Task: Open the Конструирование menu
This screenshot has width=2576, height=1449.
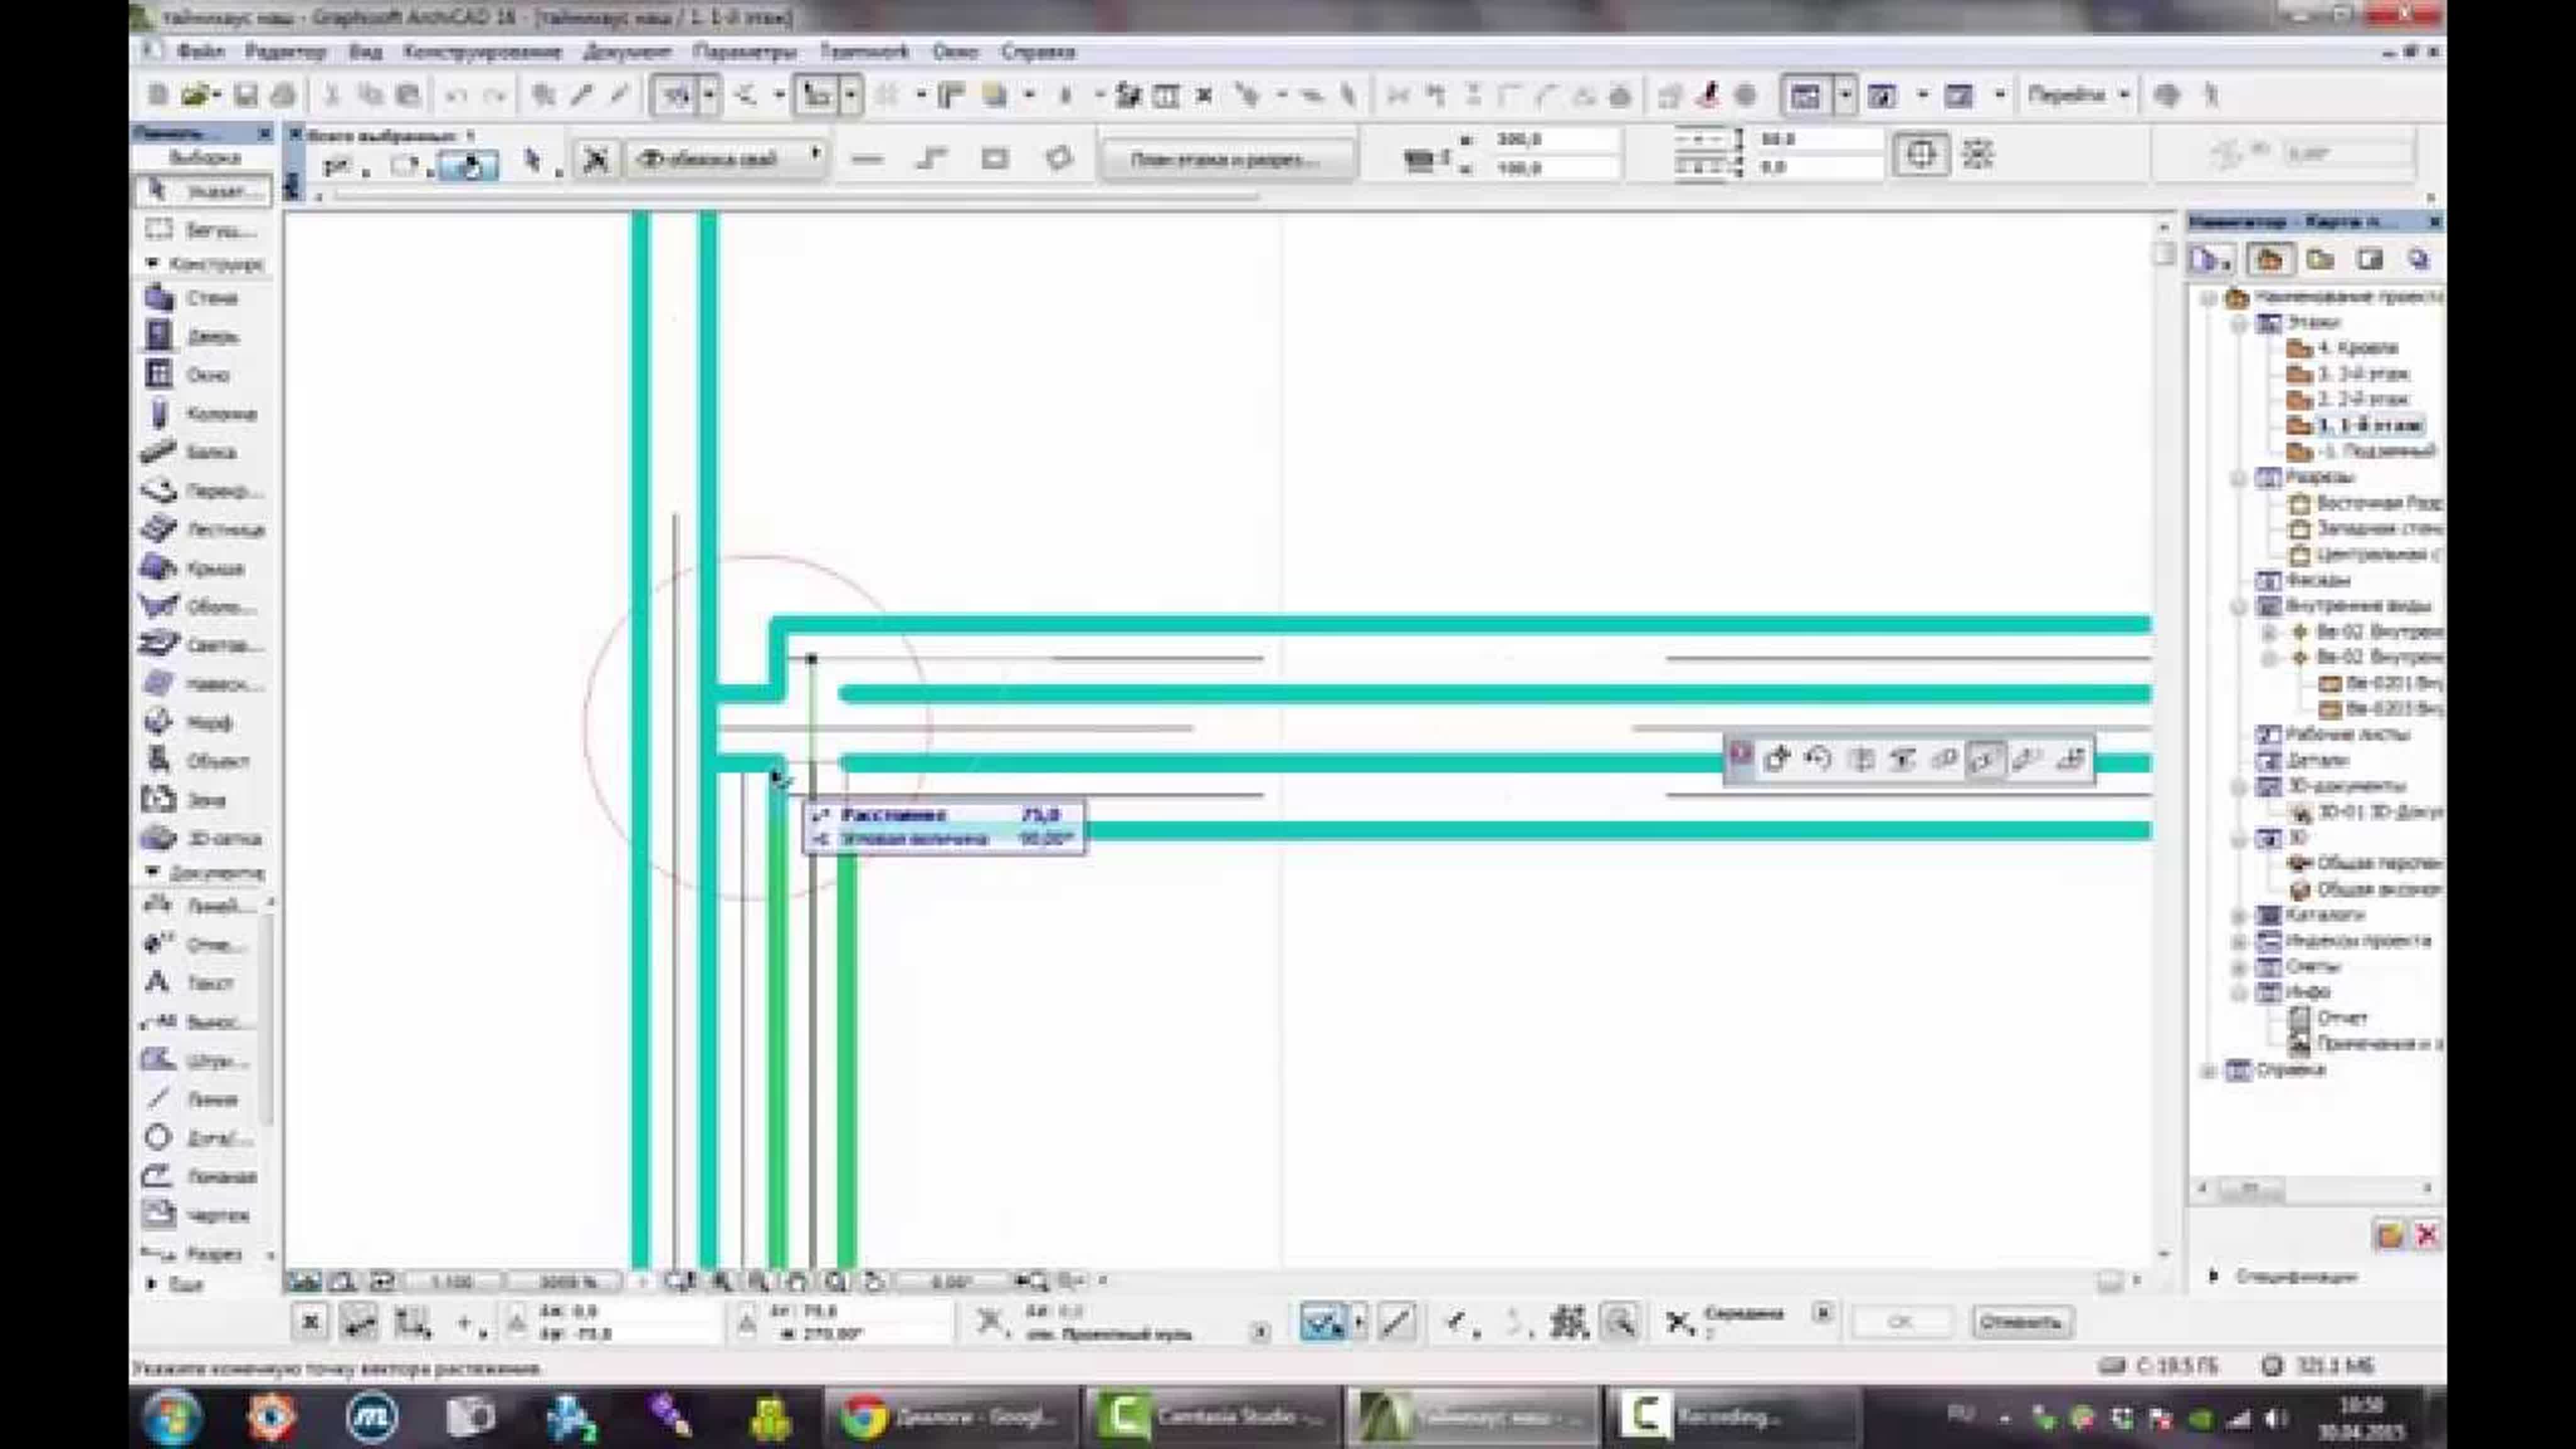Action: [482, 52]
